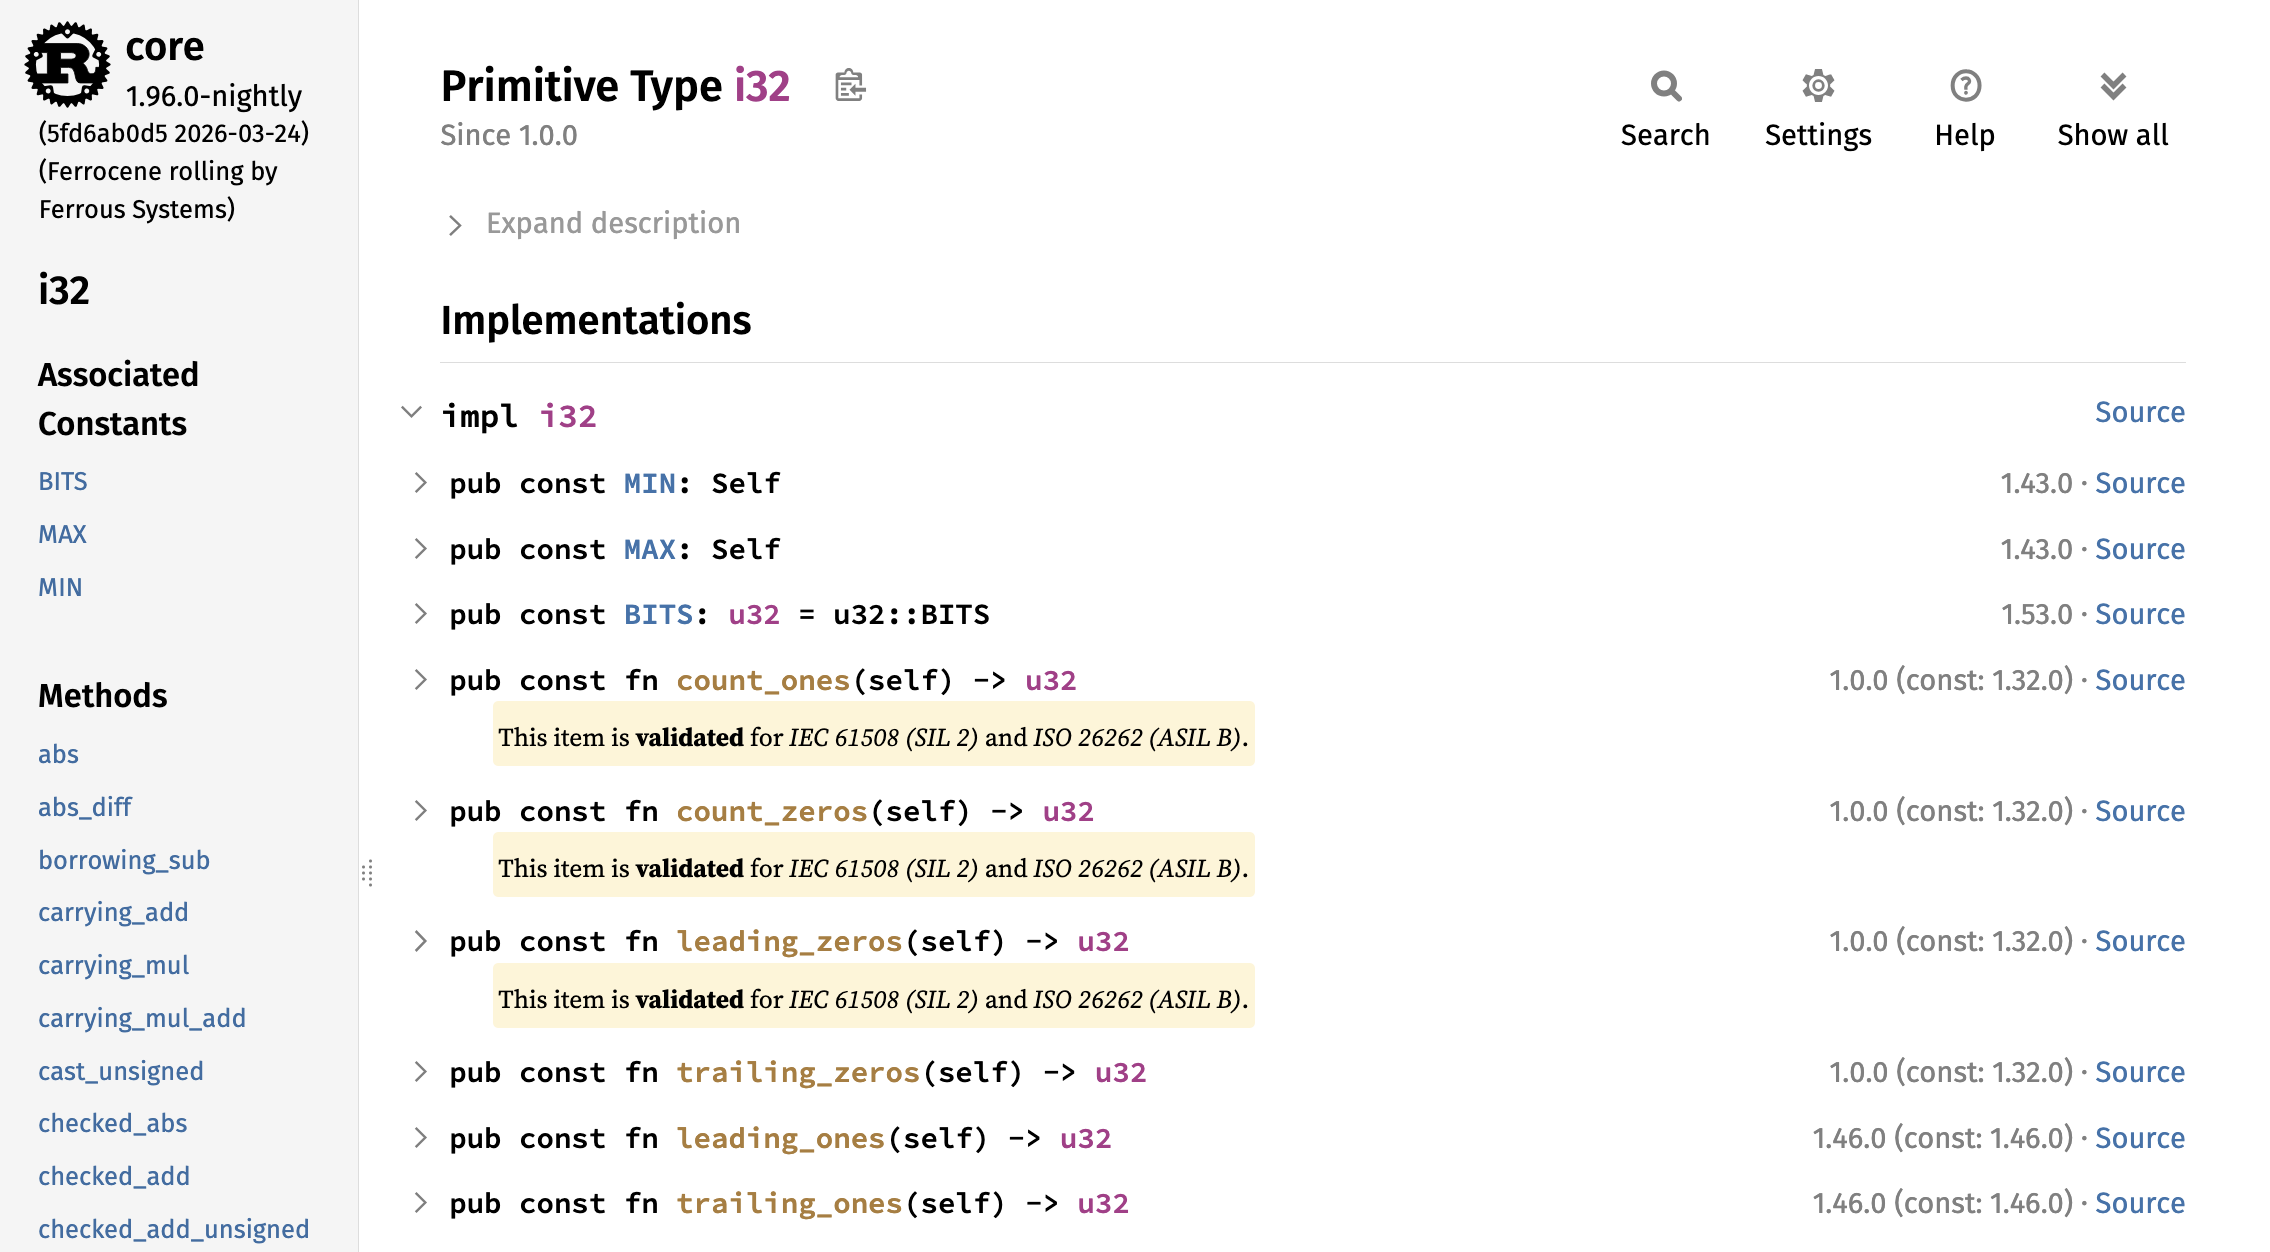This screenshot has width=2270, height=1252.
Task: Expand the MIN constant details
Action: click(x=420, y=483)
